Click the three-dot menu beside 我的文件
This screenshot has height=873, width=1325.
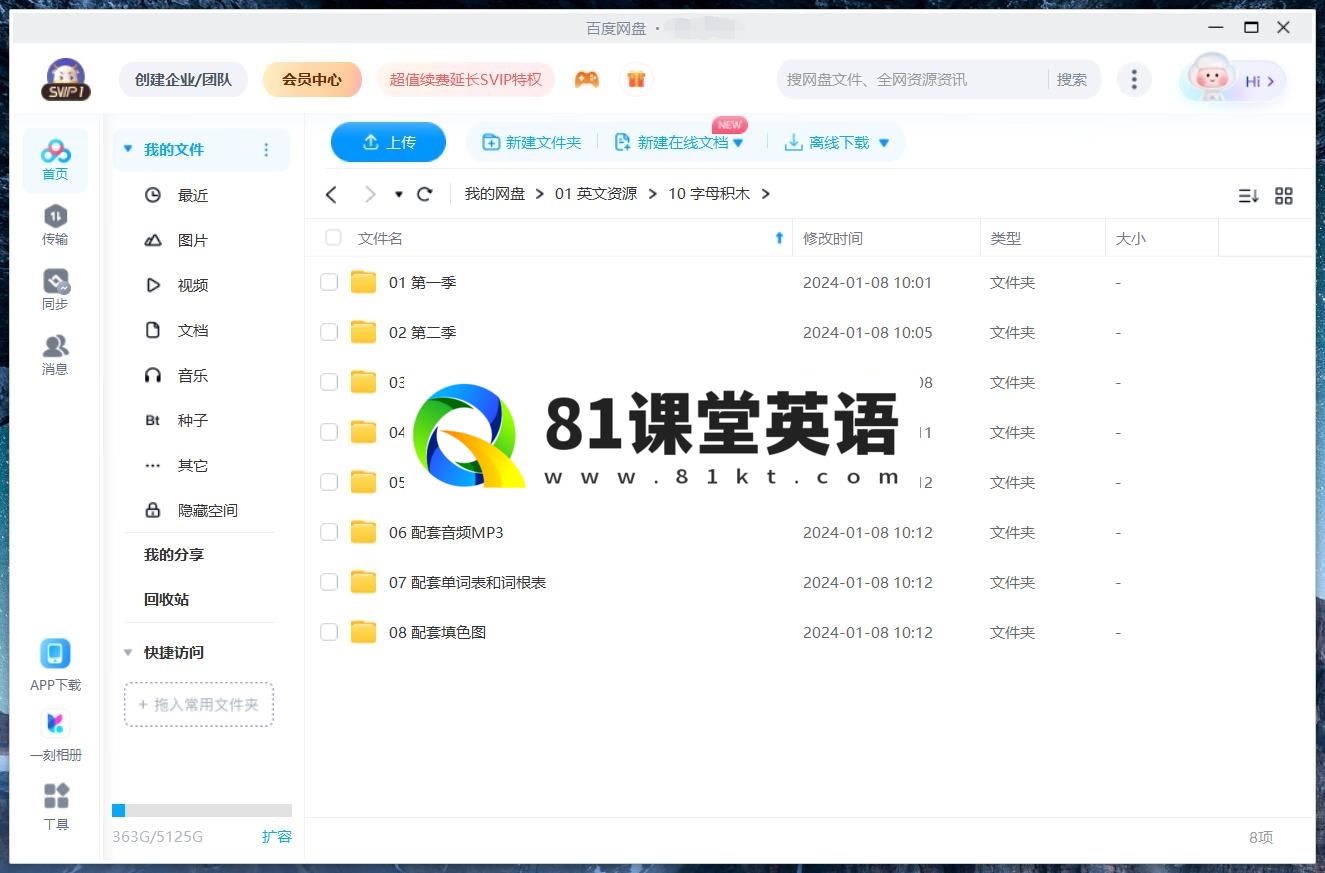coord(266,150)
